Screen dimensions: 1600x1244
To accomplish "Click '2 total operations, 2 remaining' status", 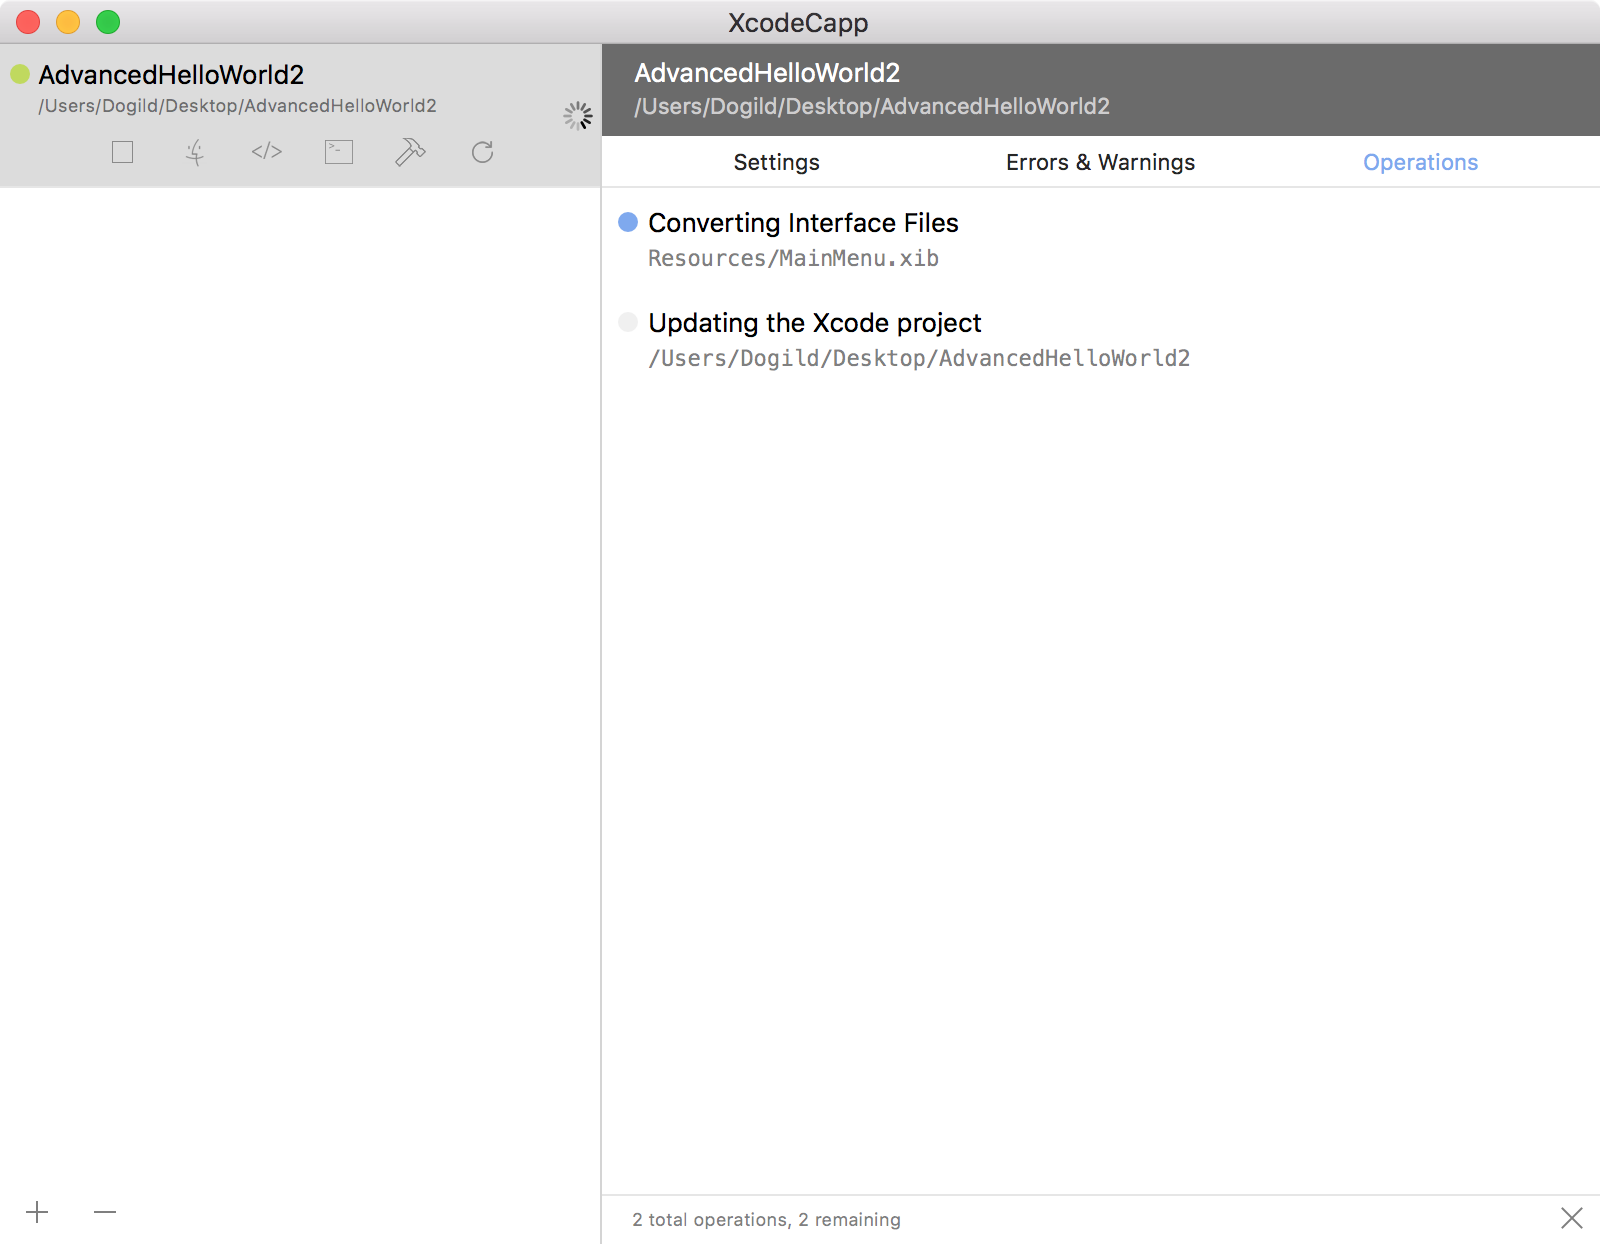I will (x=766, y=1219).
